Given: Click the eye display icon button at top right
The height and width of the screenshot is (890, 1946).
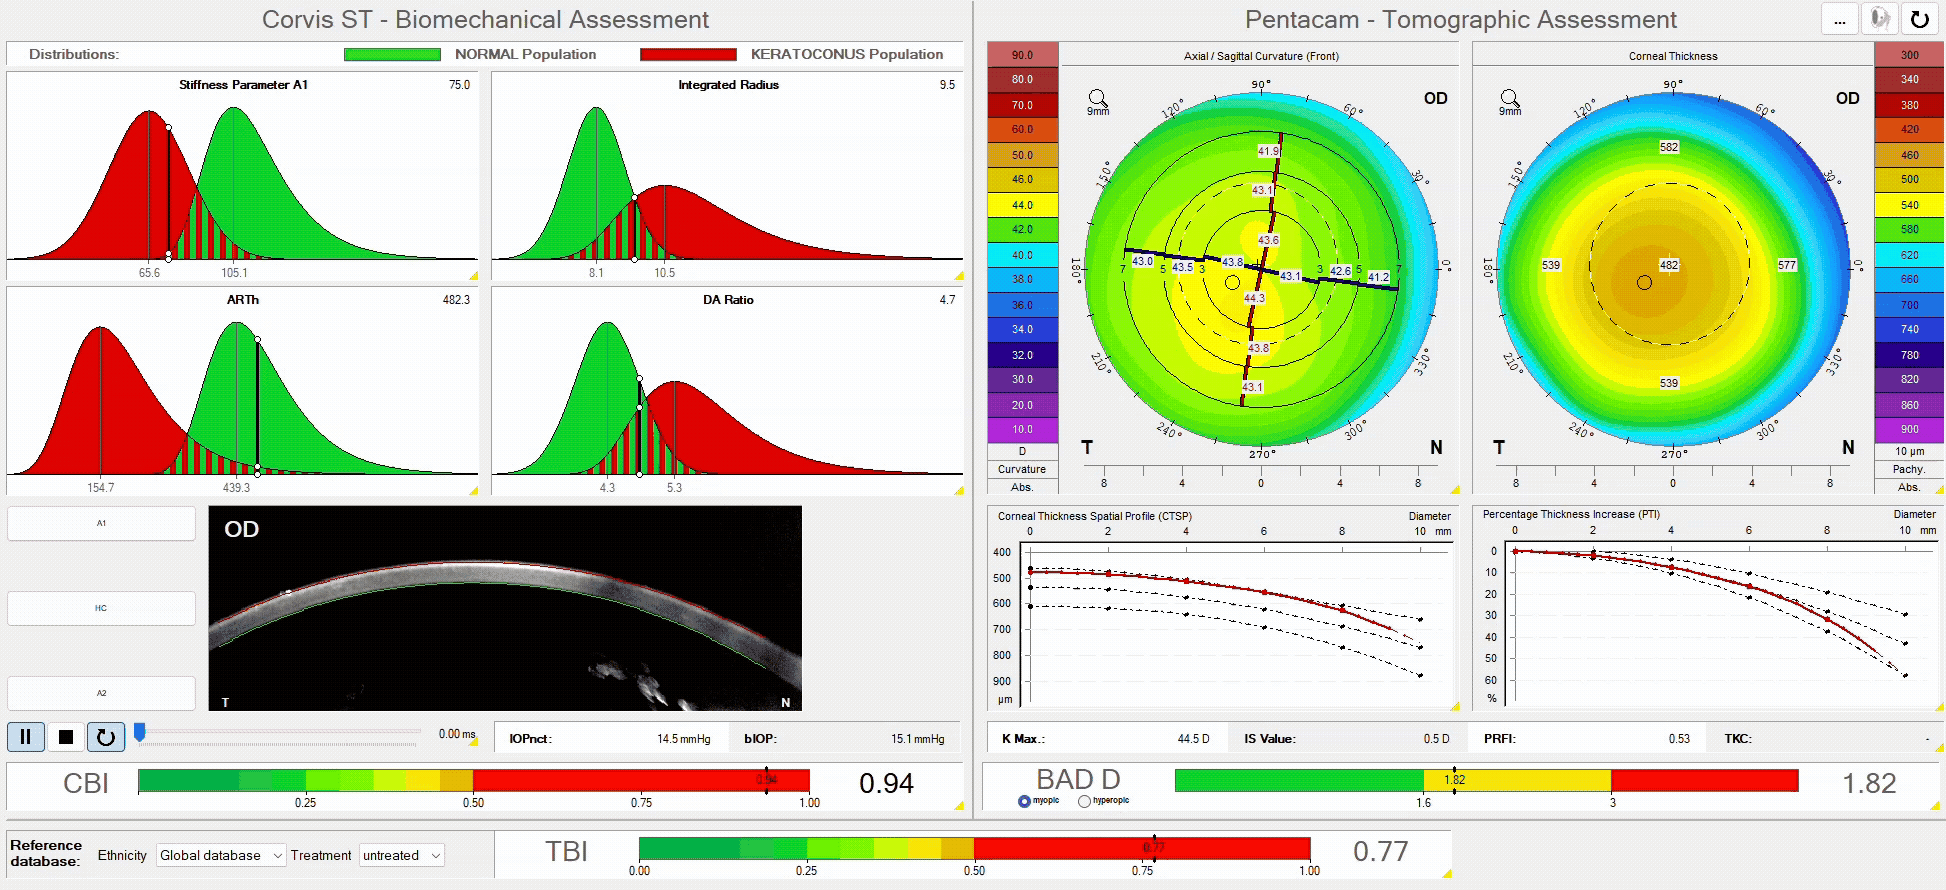Looking at the screenshot, I should (x=1880, y=19).
